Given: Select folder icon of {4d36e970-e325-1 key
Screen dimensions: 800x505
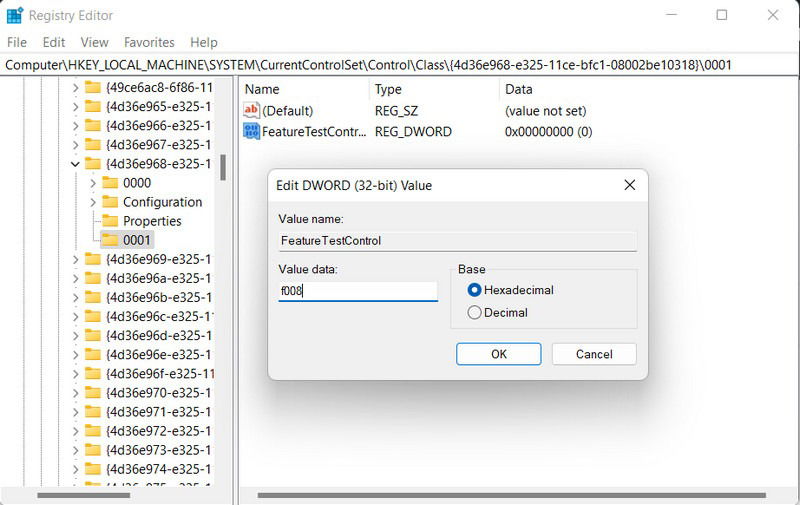Looking at the screenshot, I should [x=92, y=393].
